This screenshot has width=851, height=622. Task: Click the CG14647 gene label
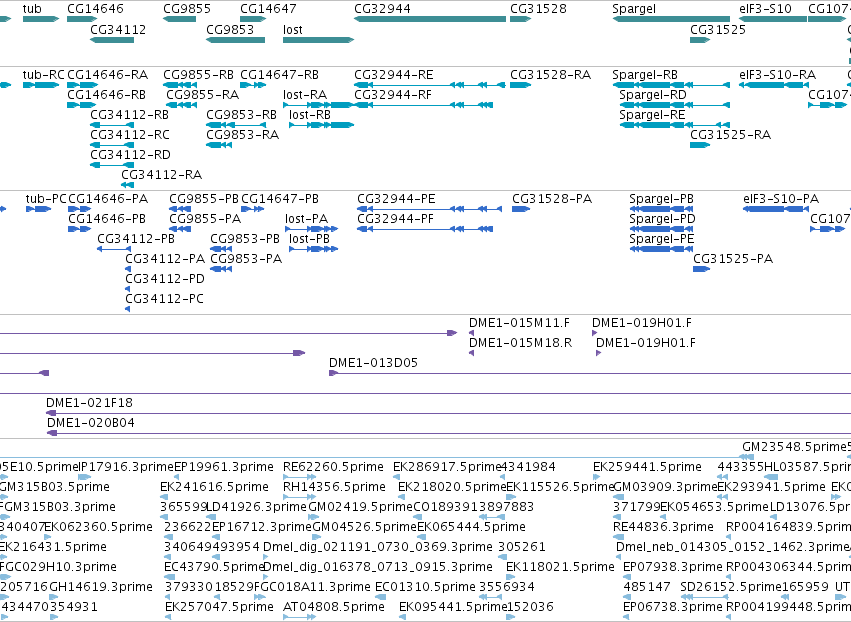[x=269, y=9]
